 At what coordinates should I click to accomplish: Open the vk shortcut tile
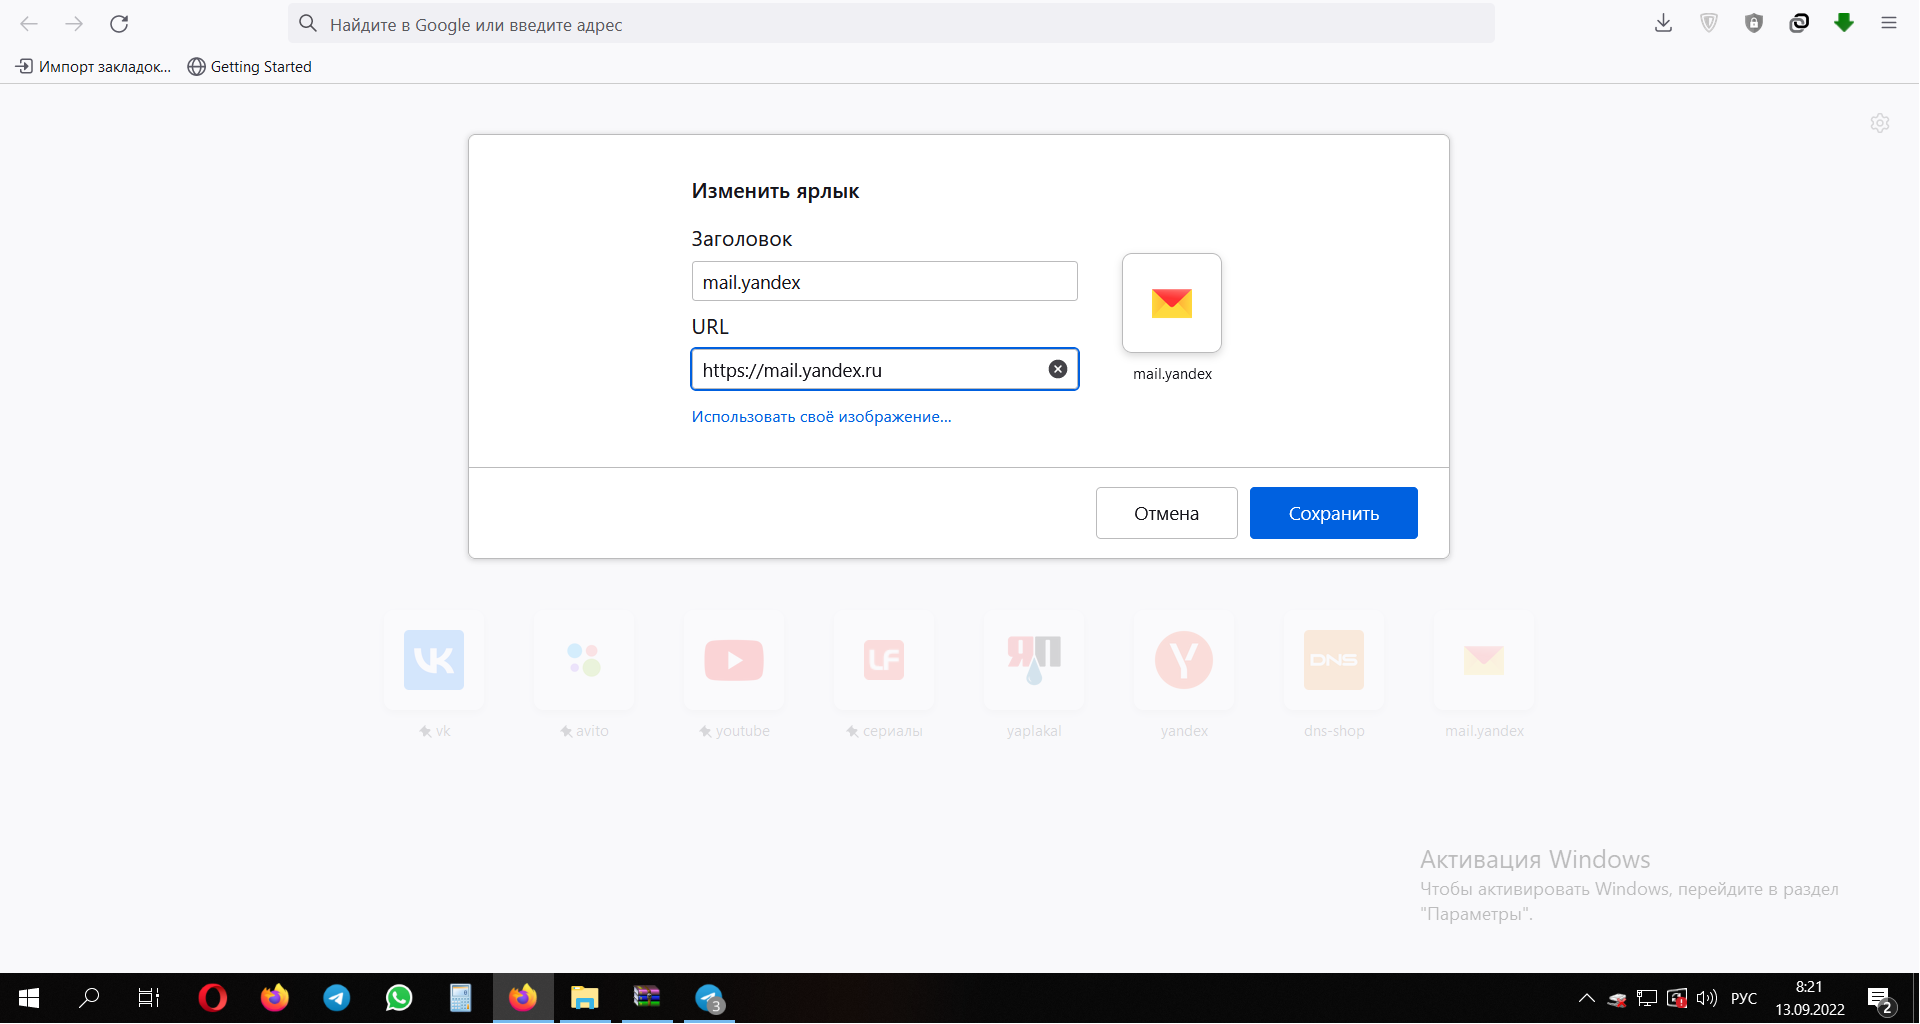click(x=434, y=660)
